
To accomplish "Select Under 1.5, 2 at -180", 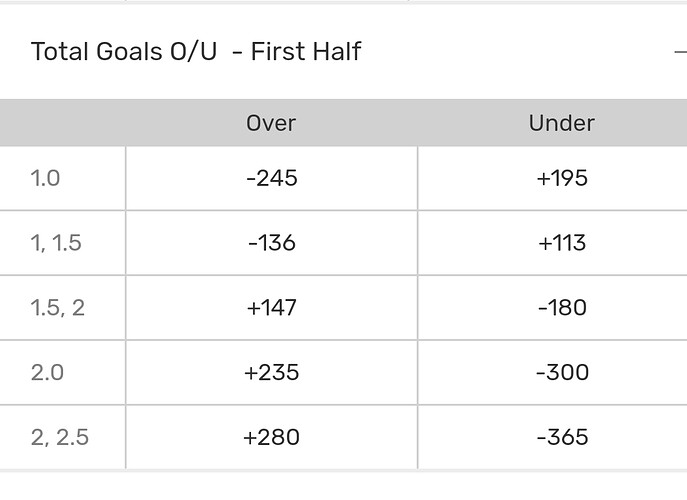I will [562, 307].
